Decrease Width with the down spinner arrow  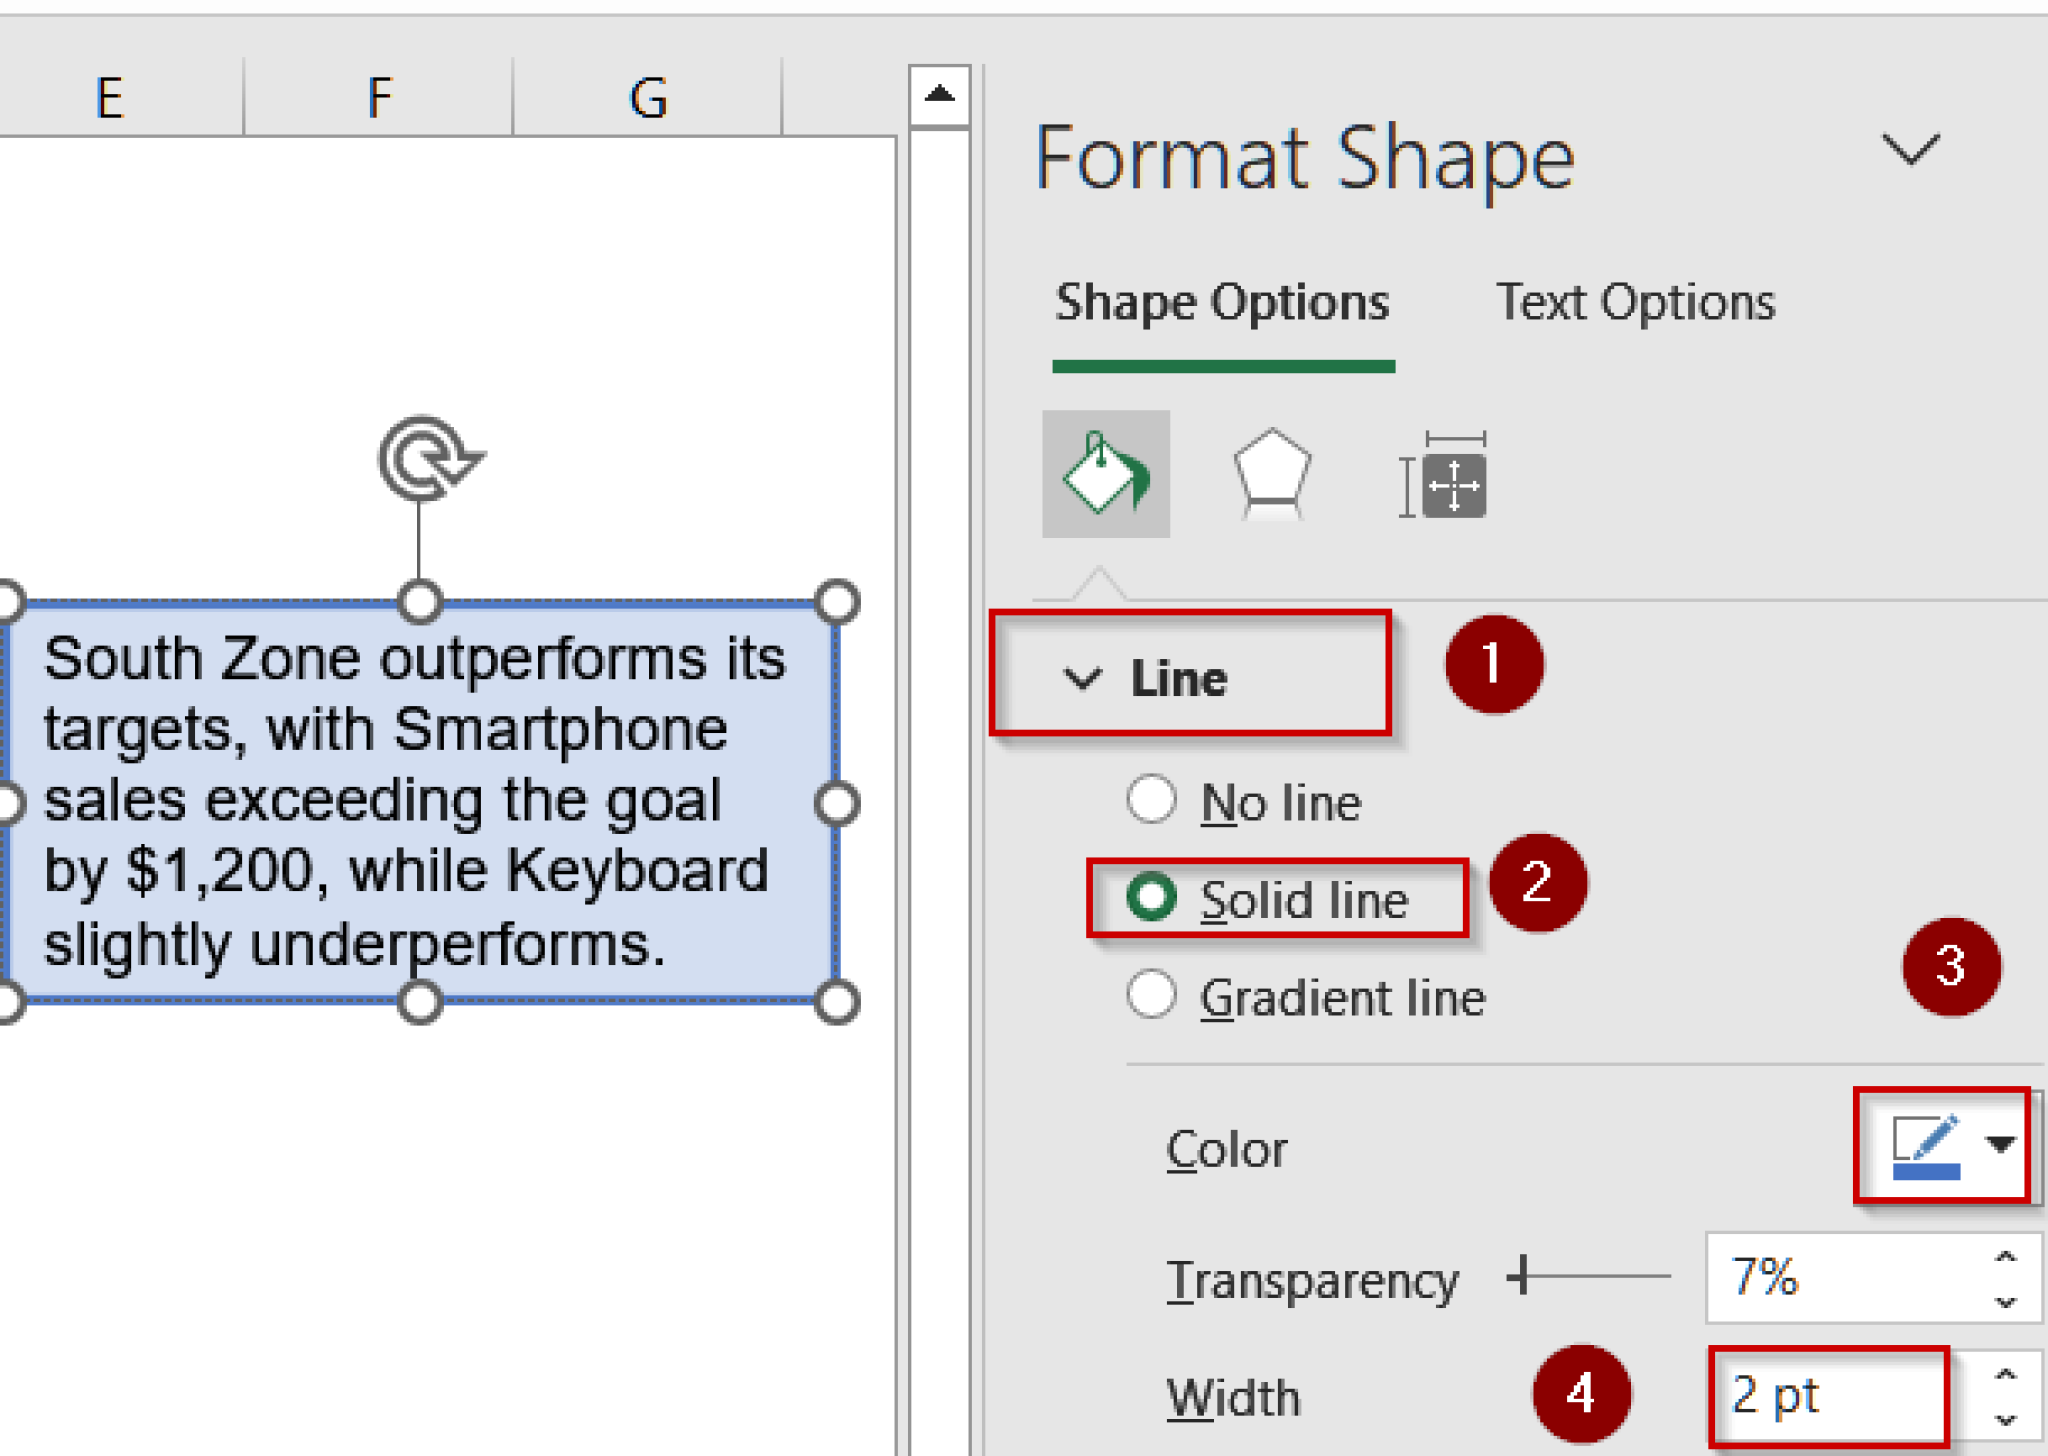pos(2006,1419)
